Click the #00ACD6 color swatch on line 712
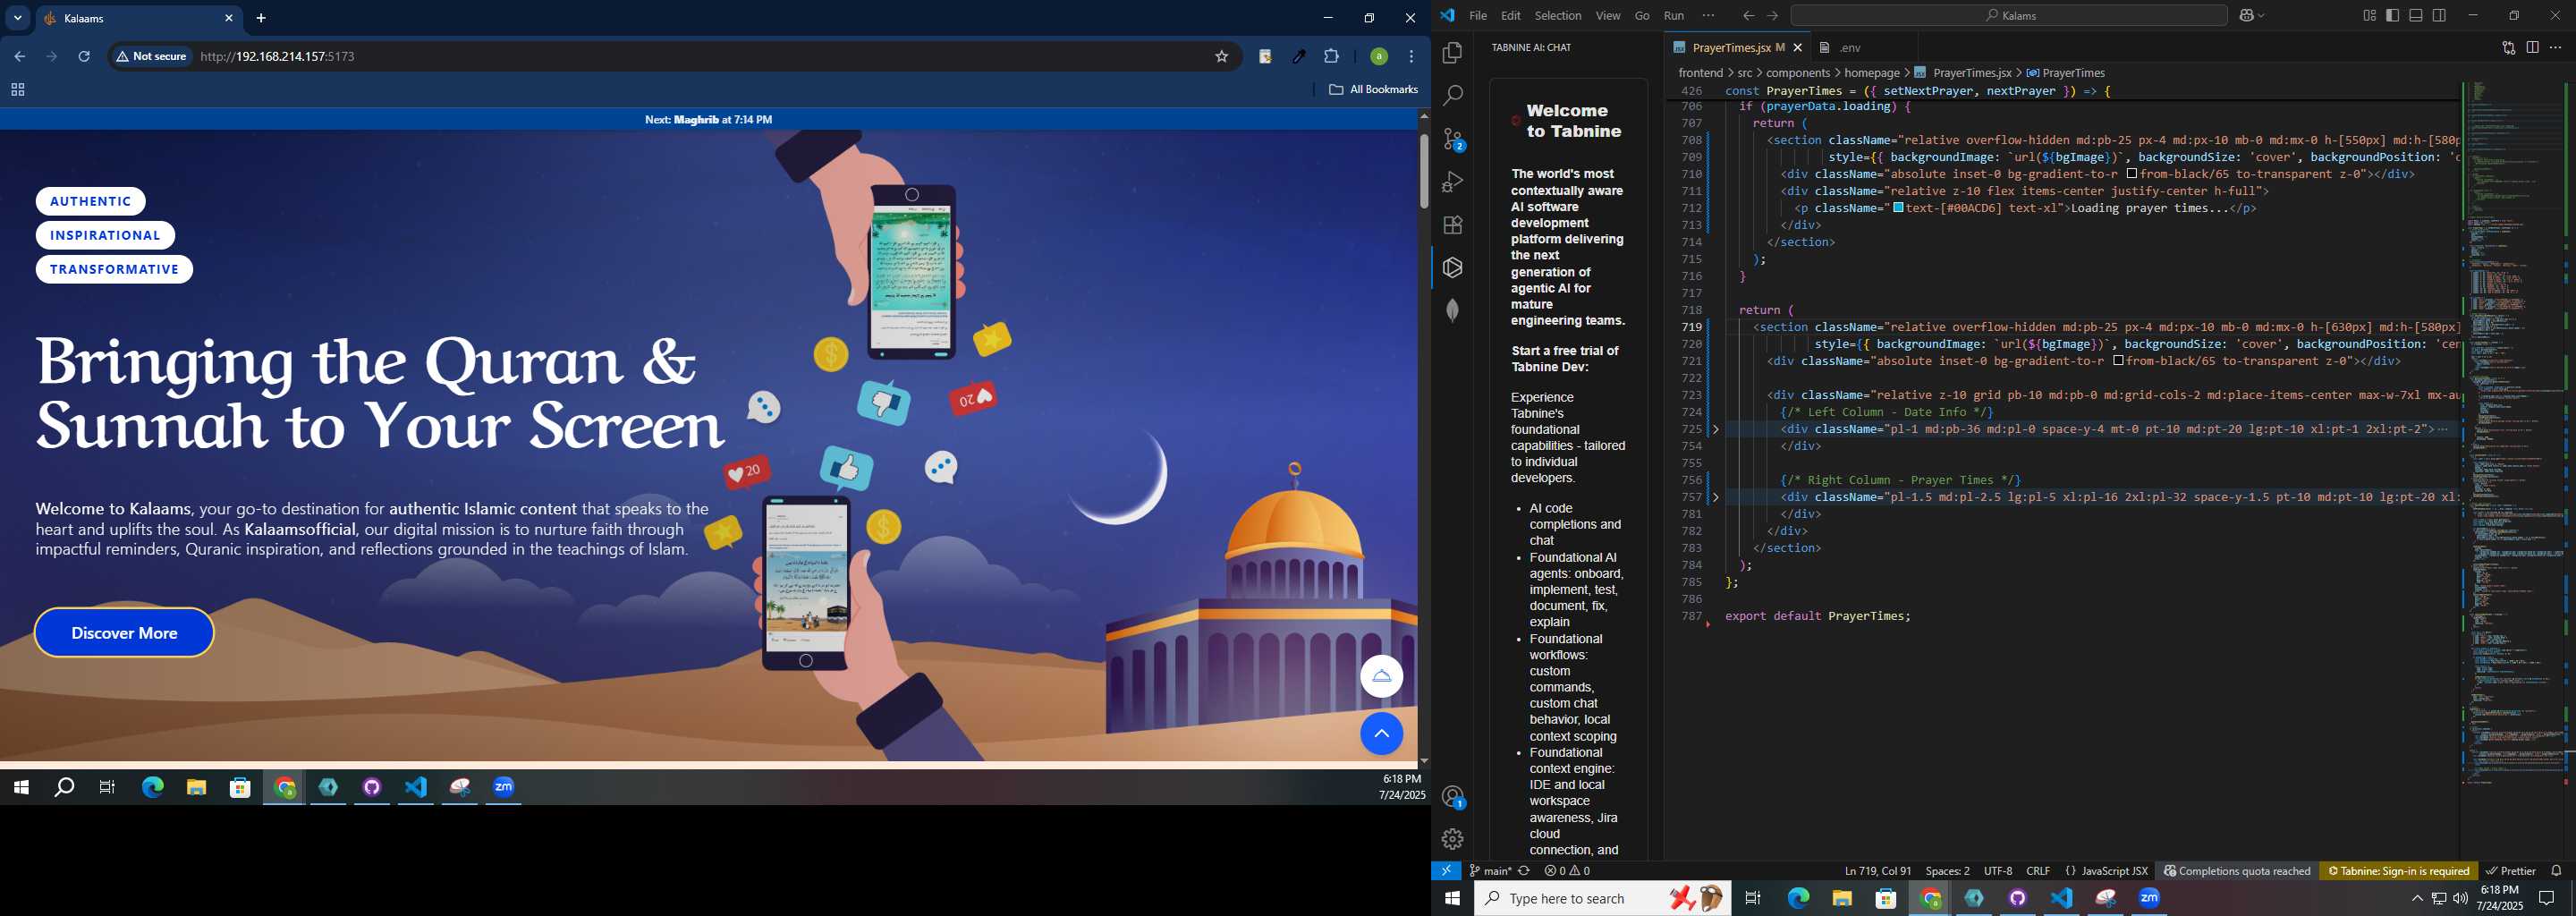Image resolution: width=2576 pixels, height=916 pixels. (x=1898, y=208)
